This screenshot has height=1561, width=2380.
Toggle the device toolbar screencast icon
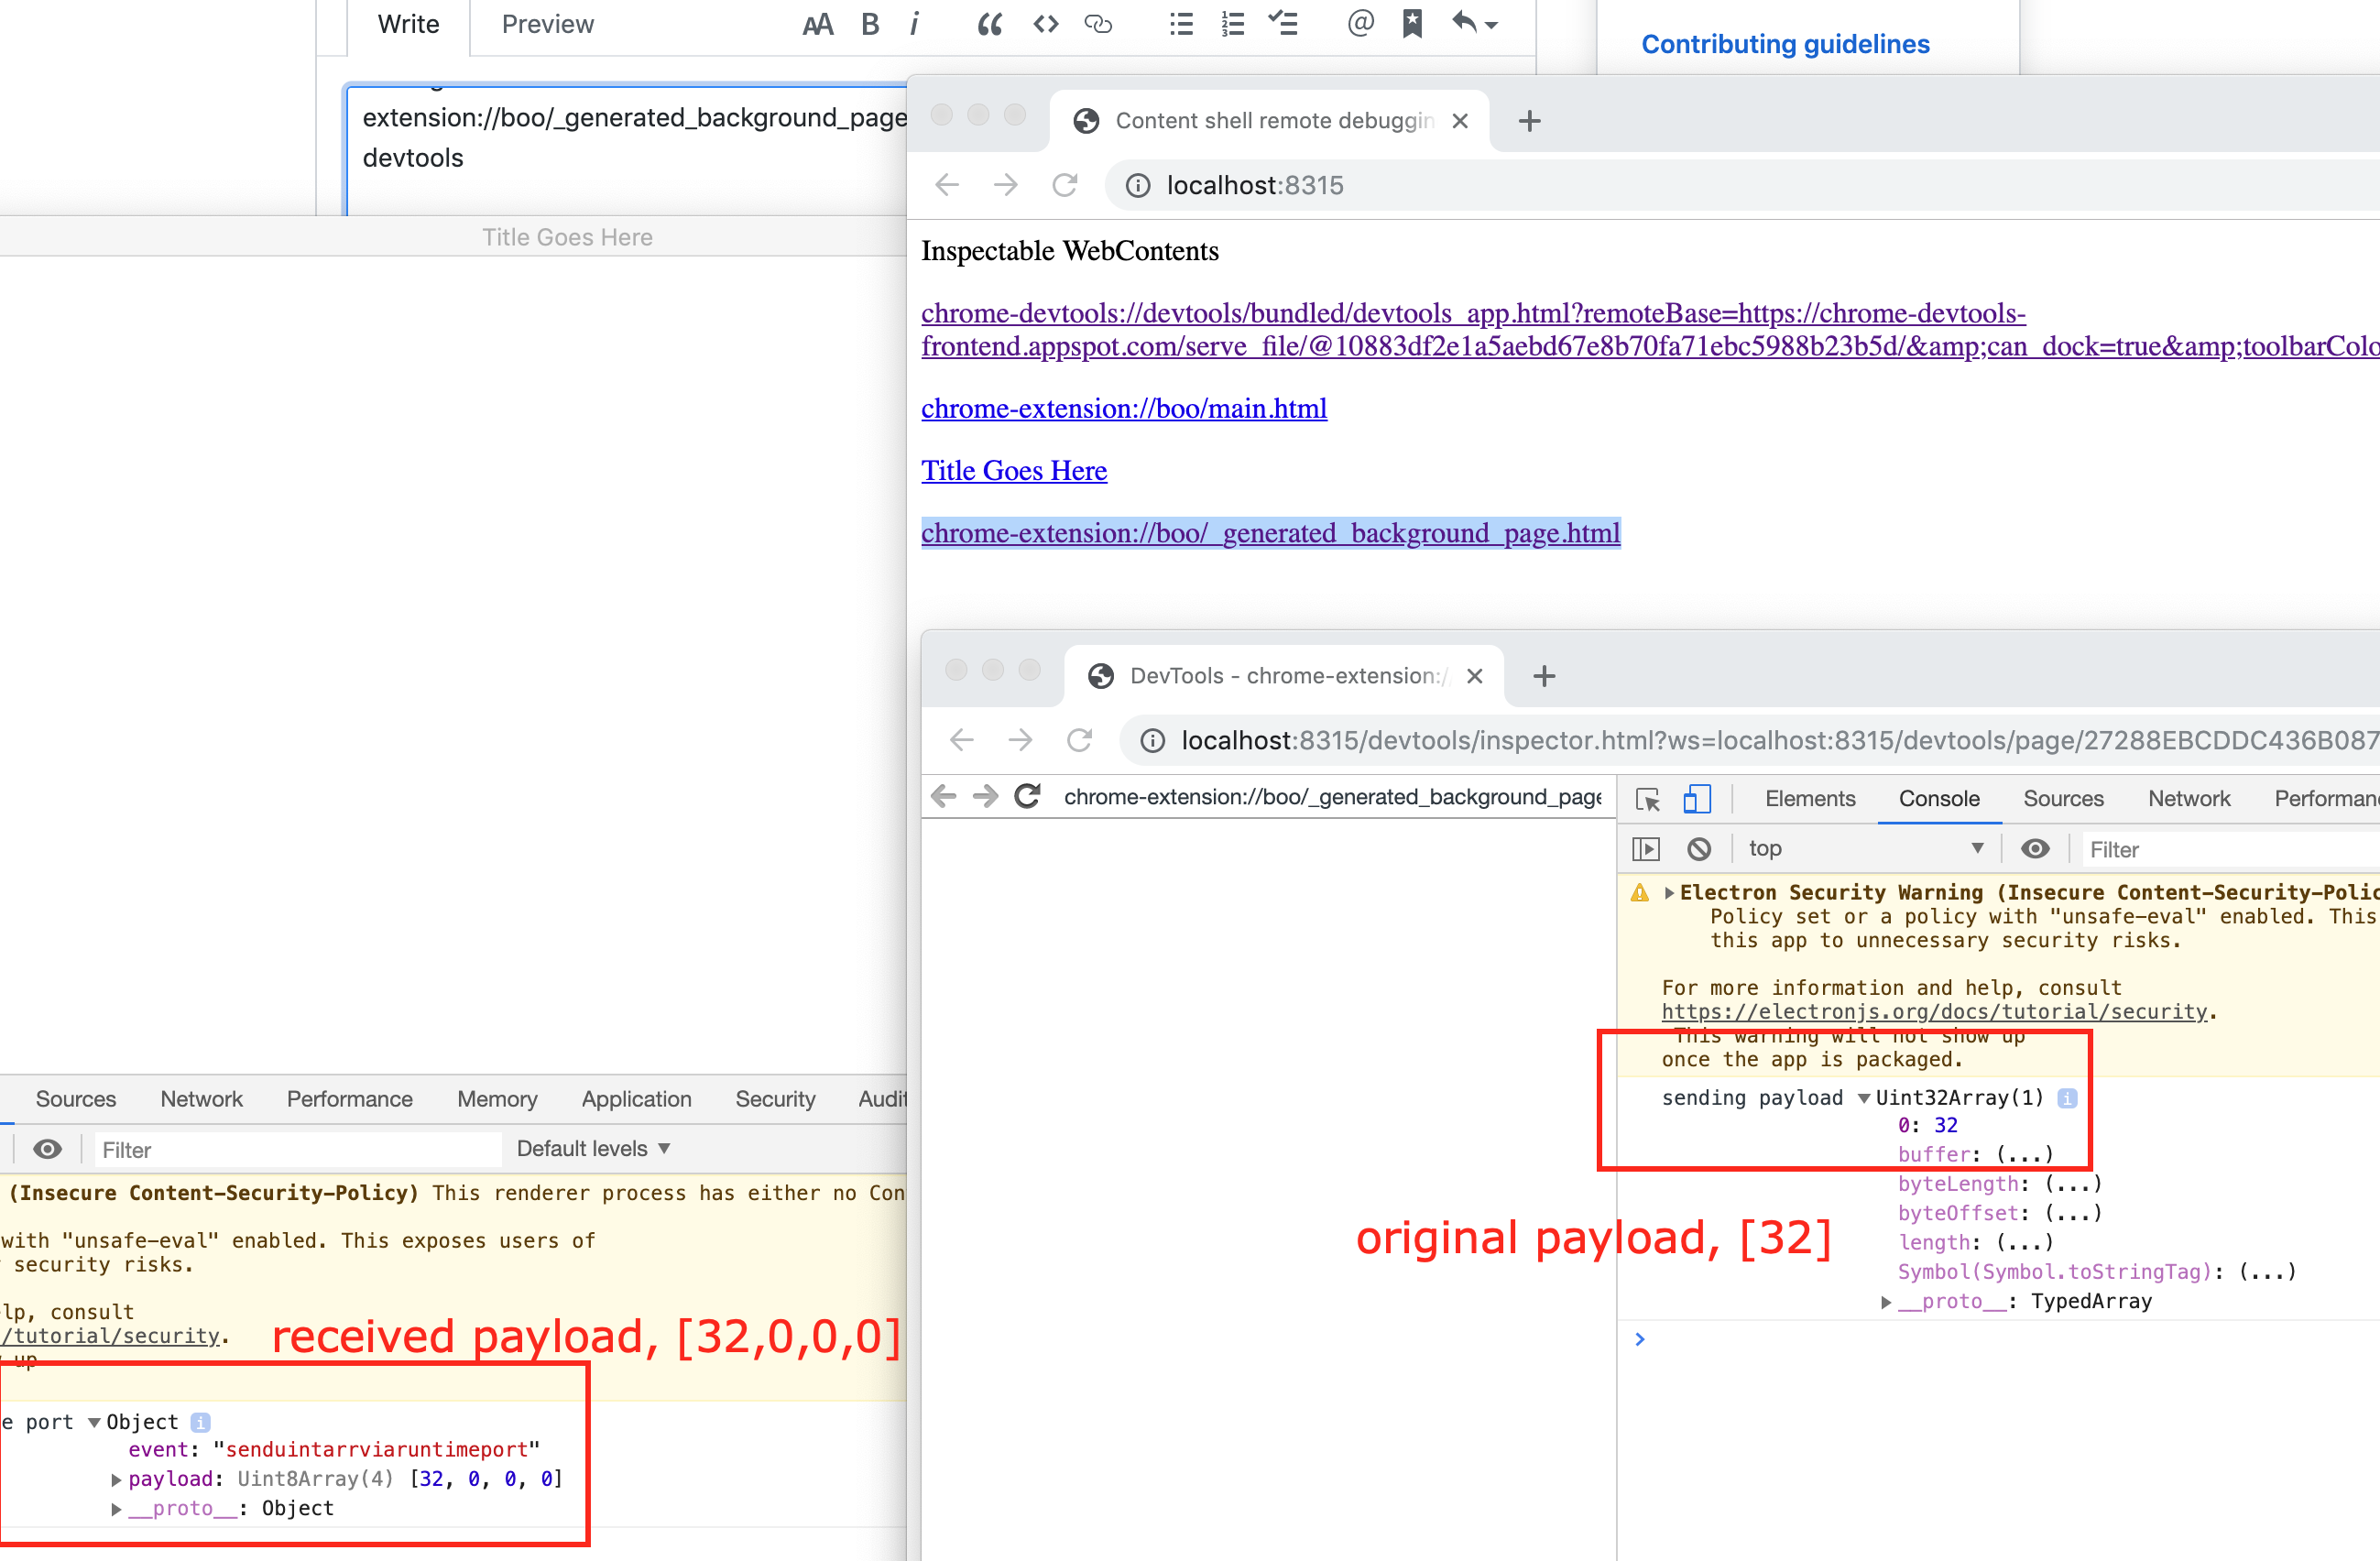point(1697,798)
